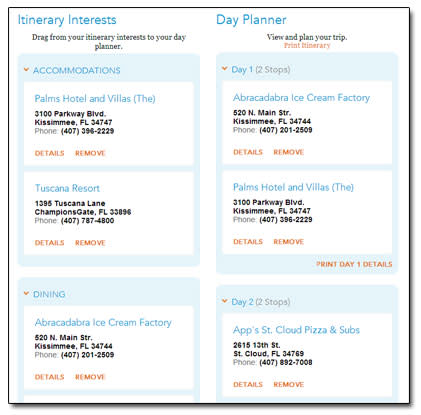Remove Abracadabra Ice Cream Factory from Day 1
The height and width of the screenshot is (415, 421).
(x=289, y=152)
